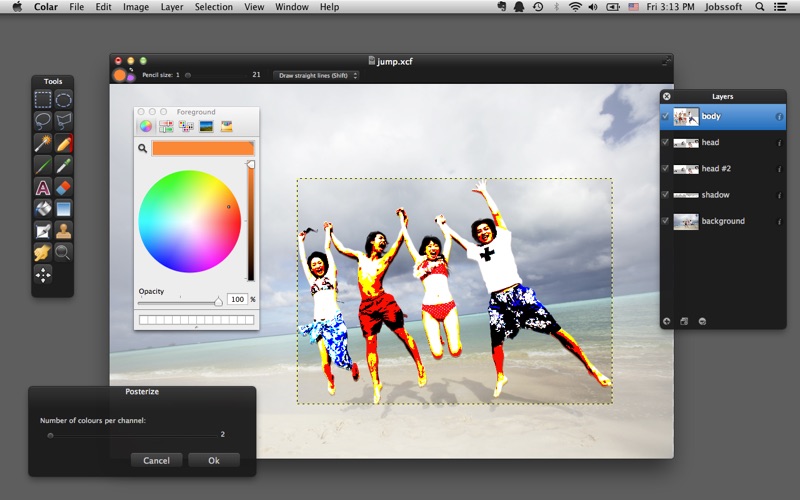Cancel the Posterize dialog
Image resolution: width=800 pixels, height=500 pixels.
(156, 461)
